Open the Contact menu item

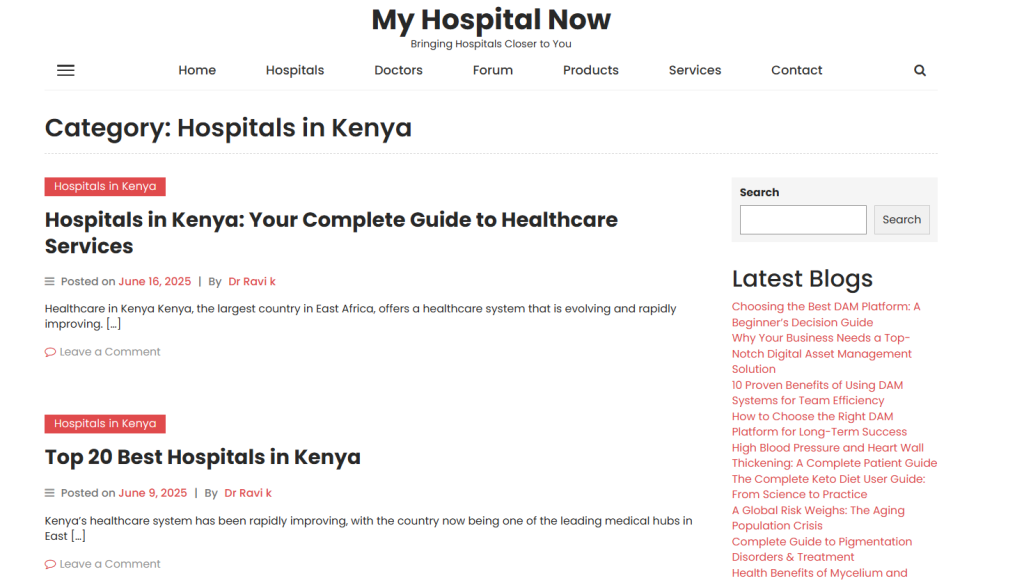click(797, 71)
